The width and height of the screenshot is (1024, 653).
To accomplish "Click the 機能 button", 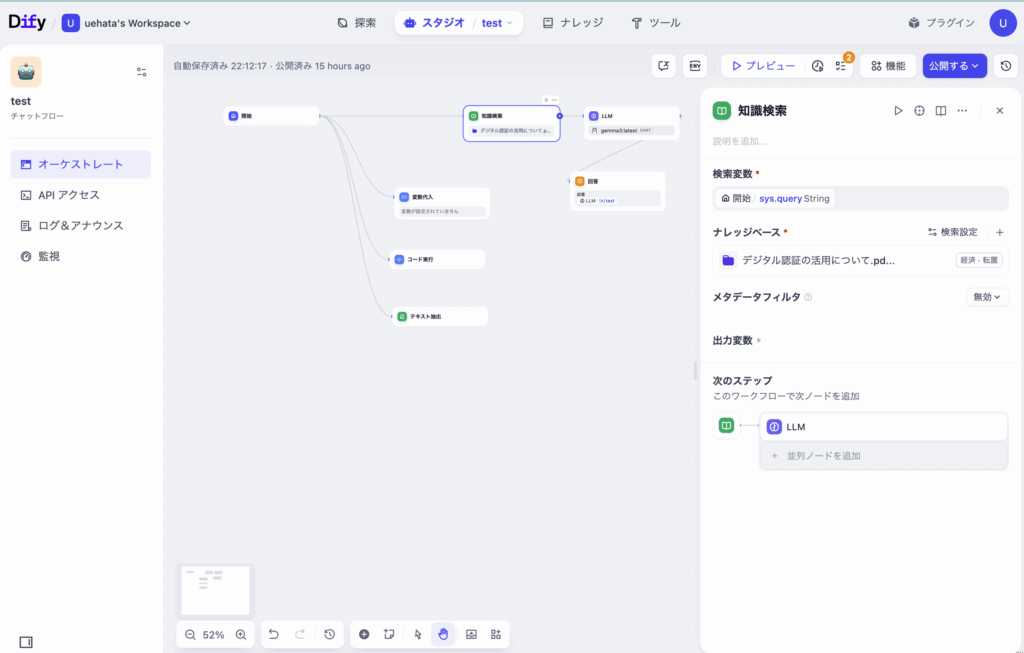I will pos(888,66).
